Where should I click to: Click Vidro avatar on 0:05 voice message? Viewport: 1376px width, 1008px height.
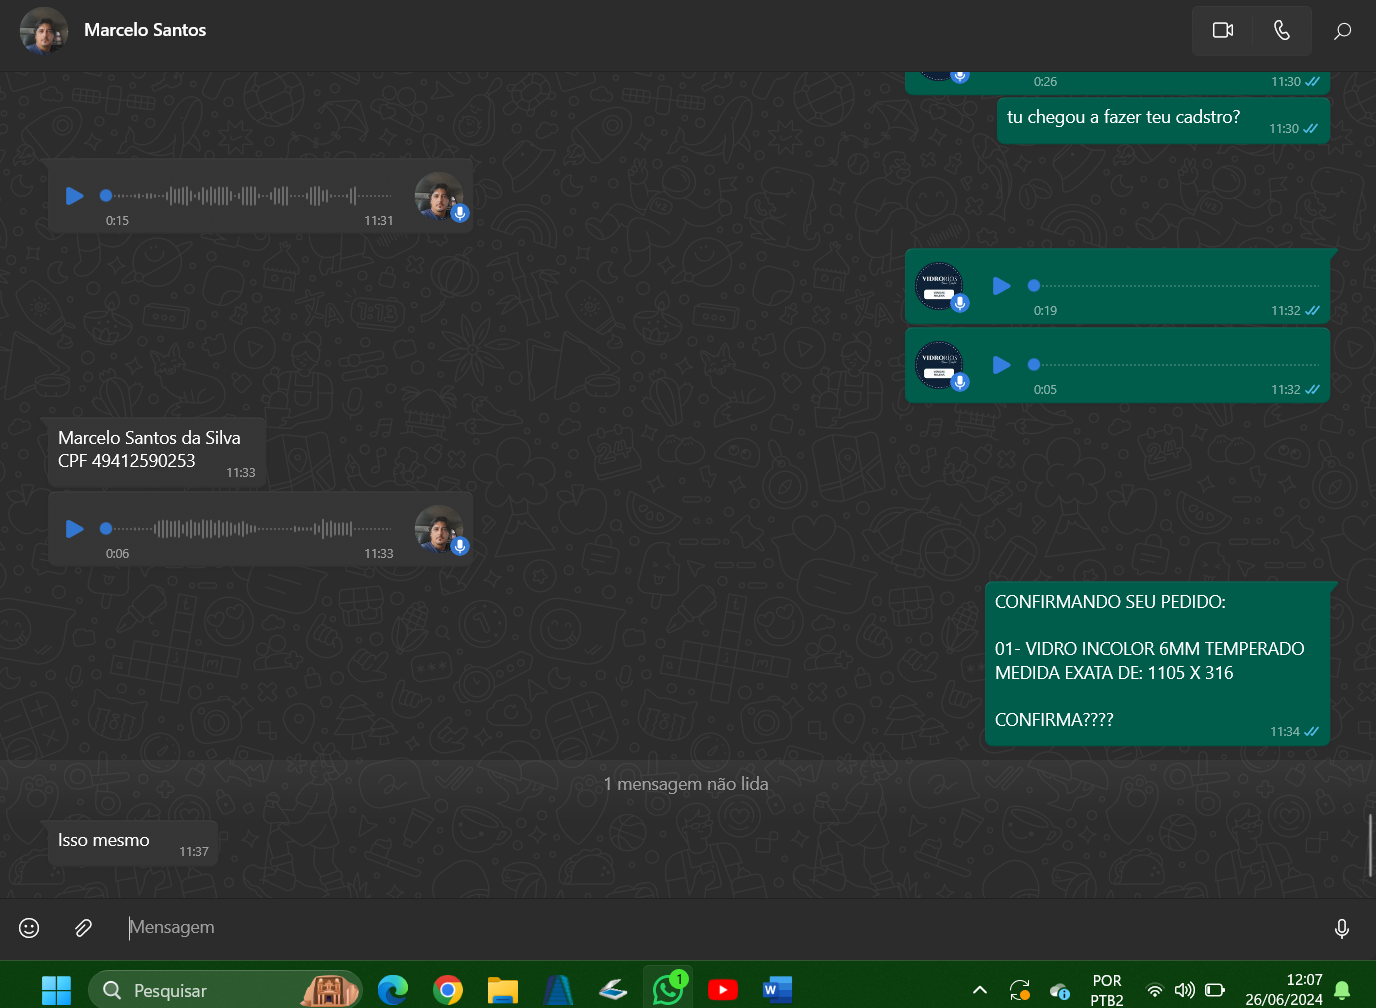[x=939, y=365]
